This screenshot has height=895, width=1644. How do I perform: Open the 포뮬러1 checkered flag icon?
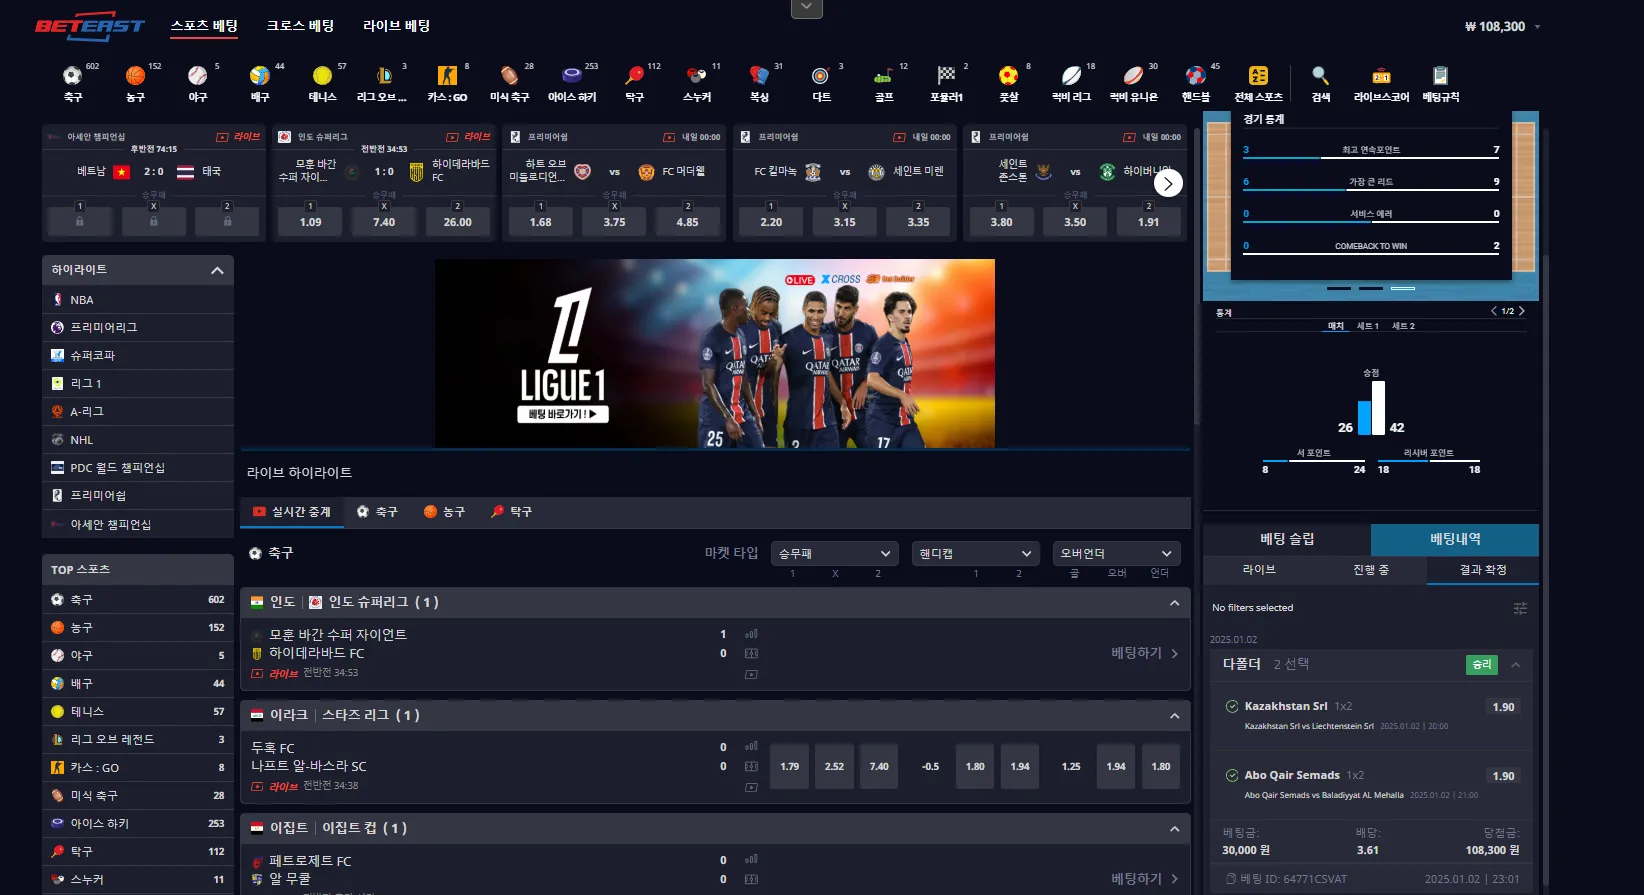tap(946, 76)
